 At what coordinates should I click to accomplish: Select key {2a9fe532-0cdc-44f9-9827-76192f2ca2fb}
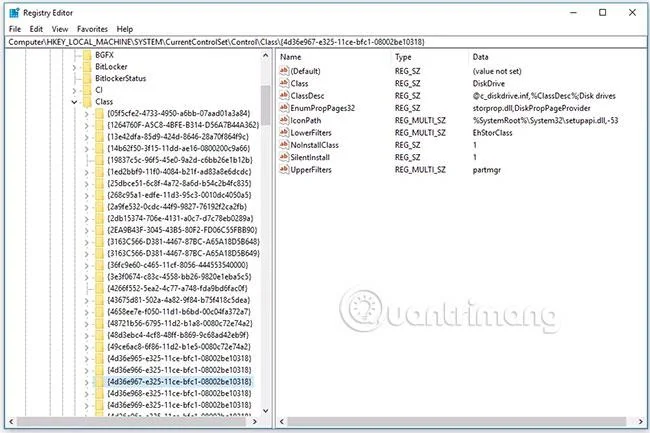177,206
